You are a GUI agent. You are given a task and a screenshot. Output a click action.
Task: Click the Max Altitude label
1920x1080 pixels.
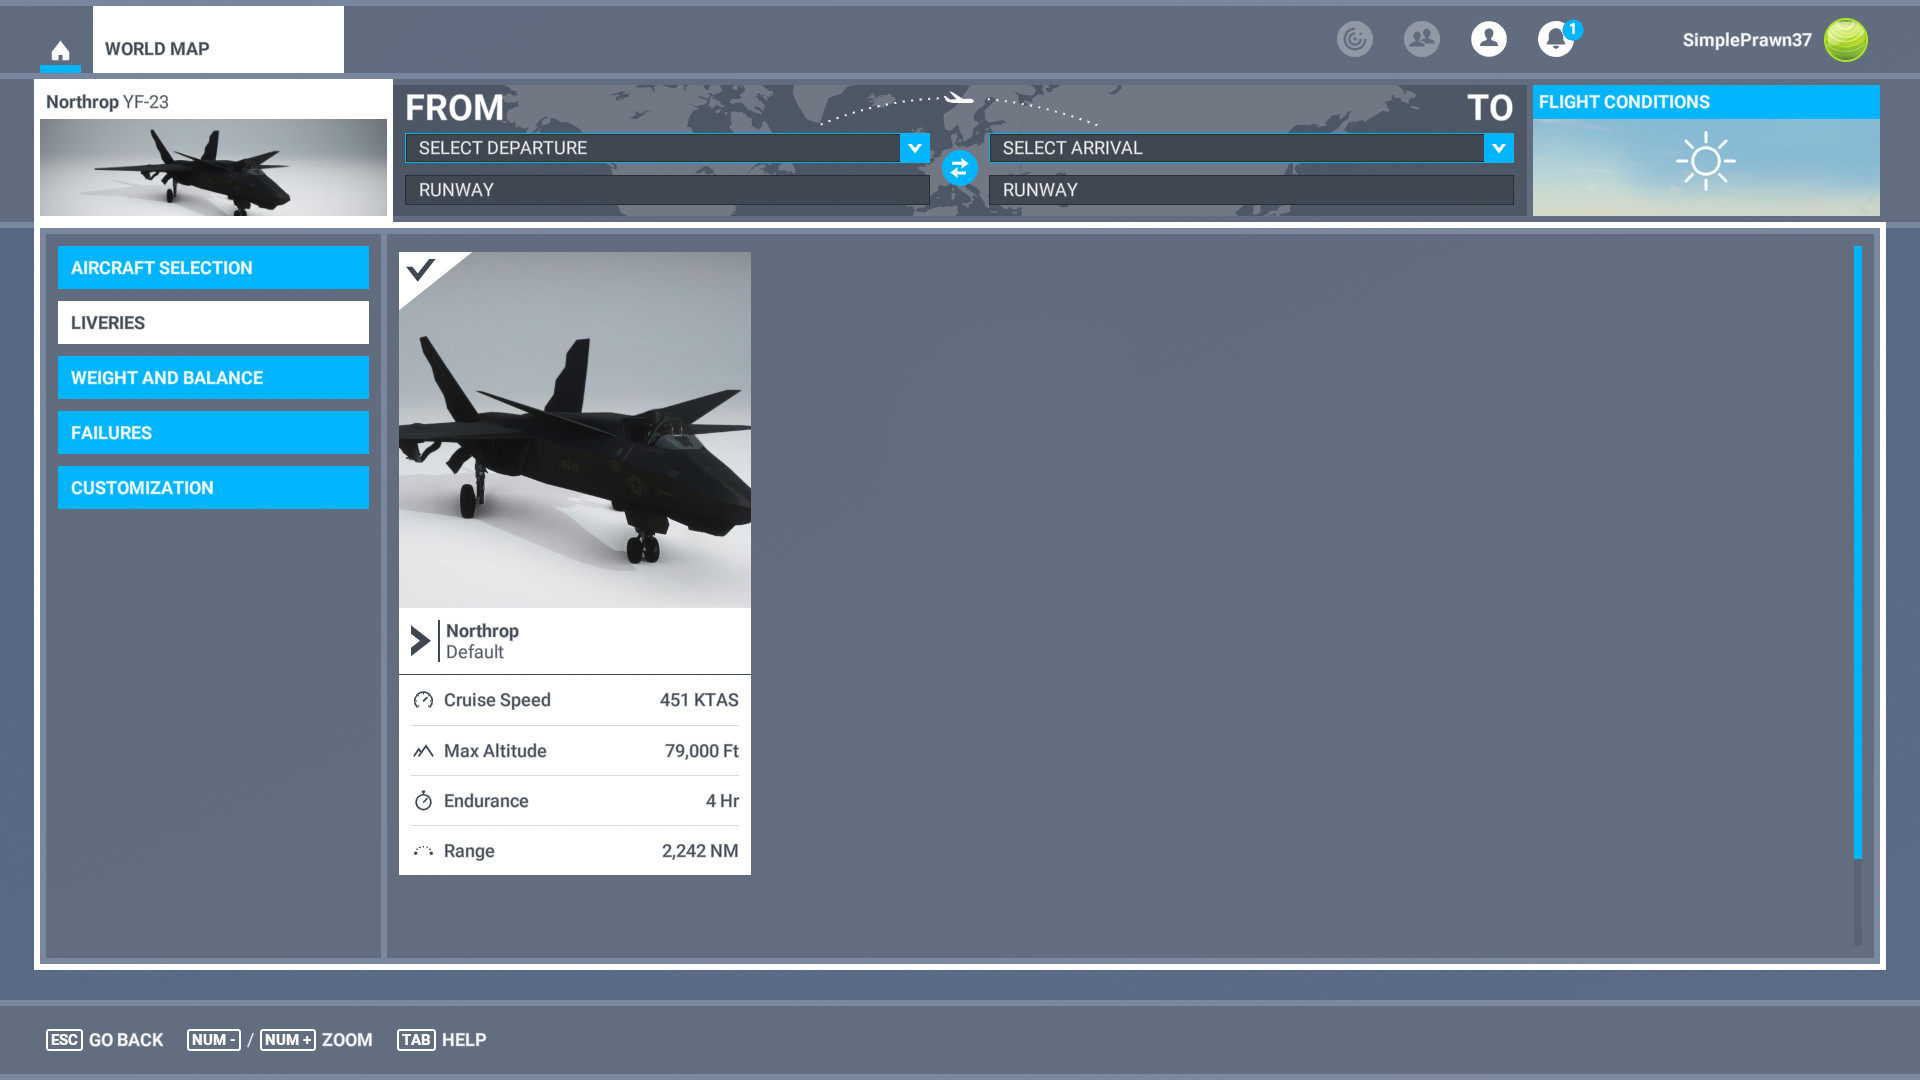pyautogui.click(x=495, y=751)
